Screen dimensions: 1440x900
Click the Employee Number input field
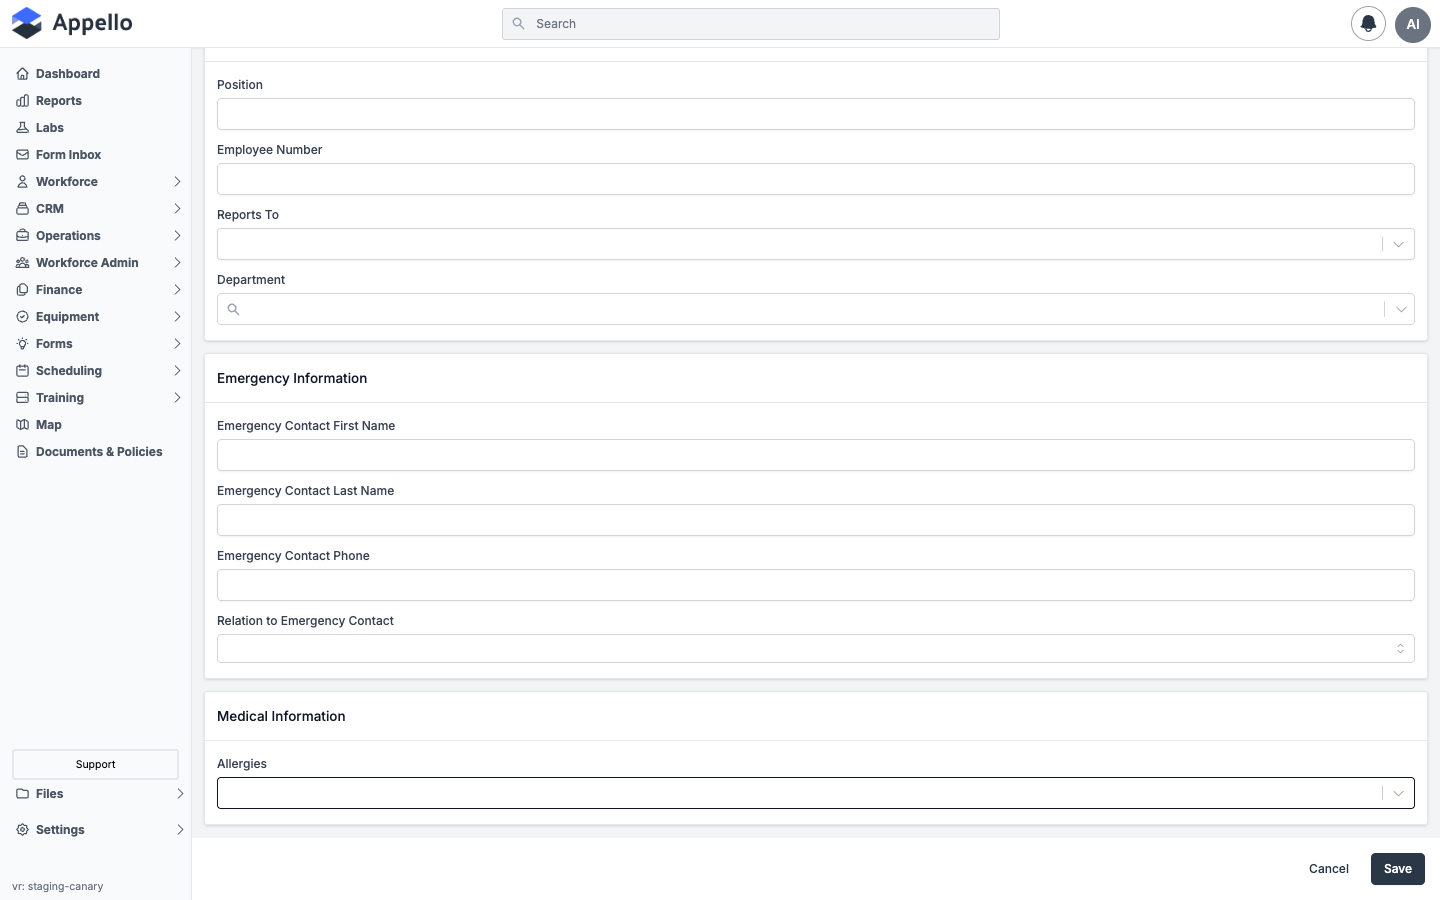pos(816,179)
